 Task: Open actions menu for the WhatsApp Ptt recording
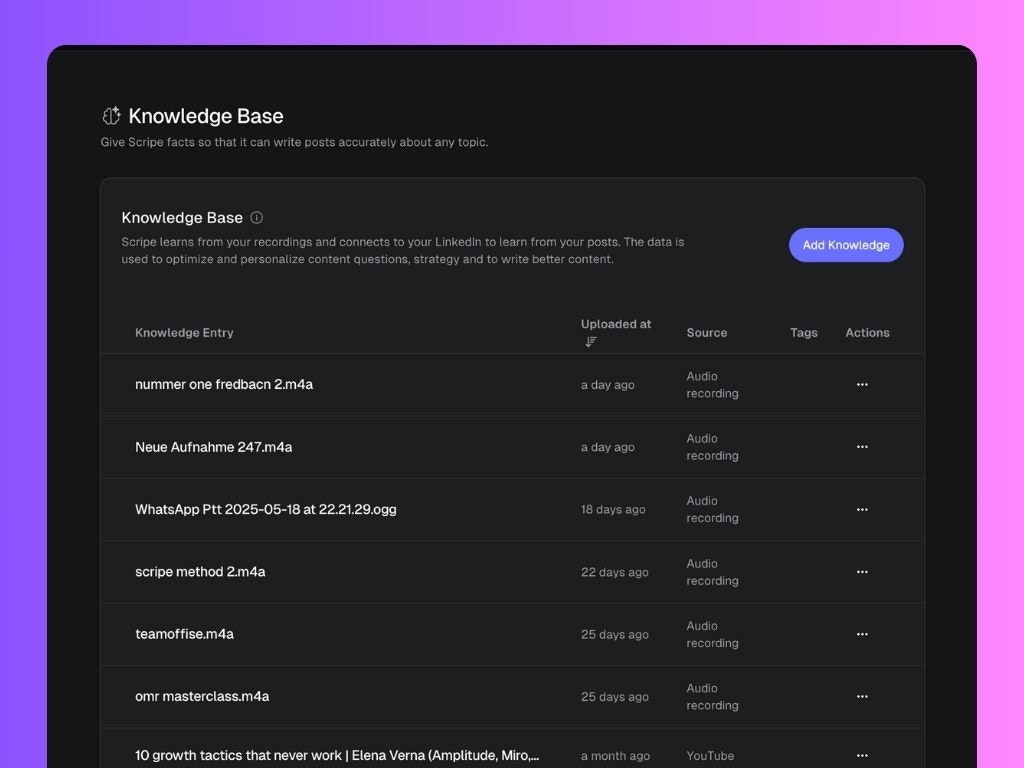click(x=862, y=509)
